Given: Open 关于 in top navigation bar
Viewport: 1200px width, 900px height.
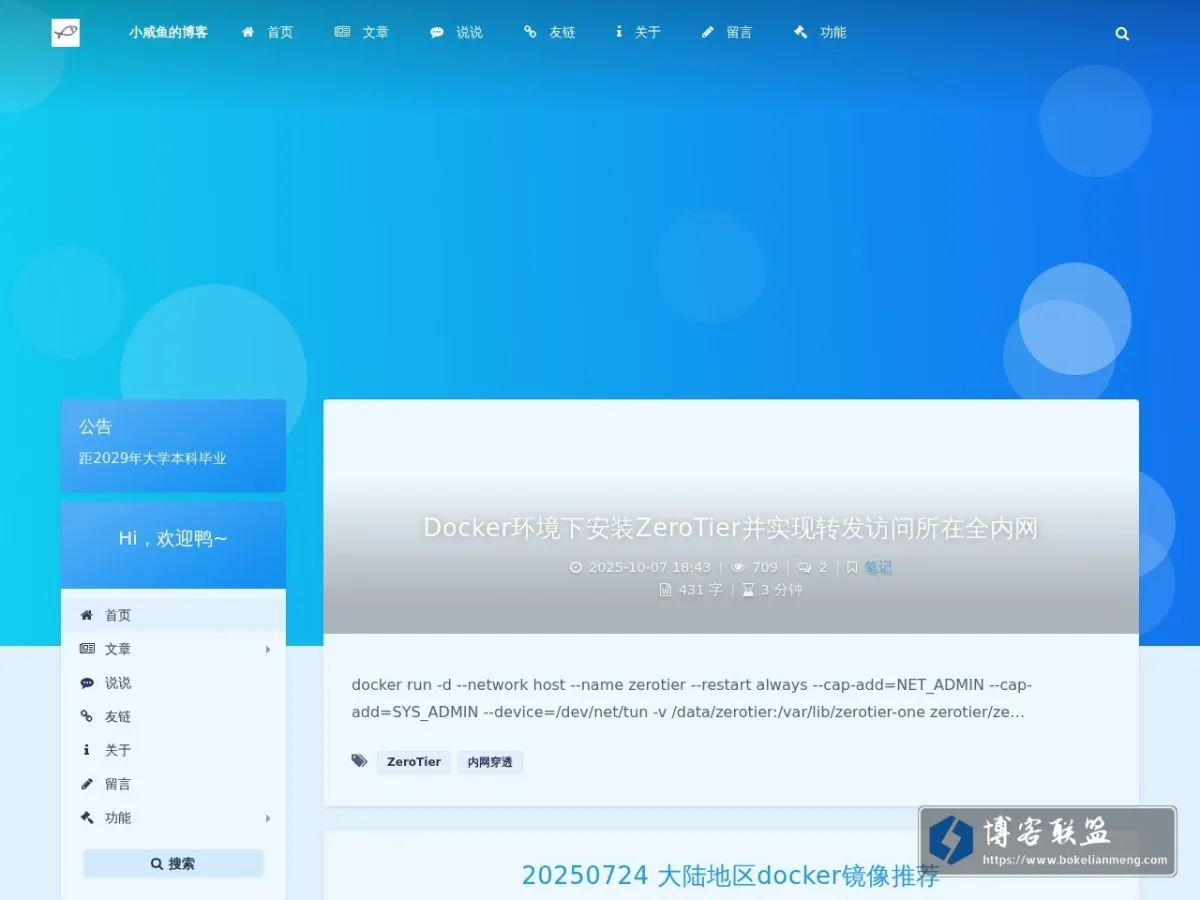Looking at the screenshot, I should pyautogui.click(x=648, y=32).
